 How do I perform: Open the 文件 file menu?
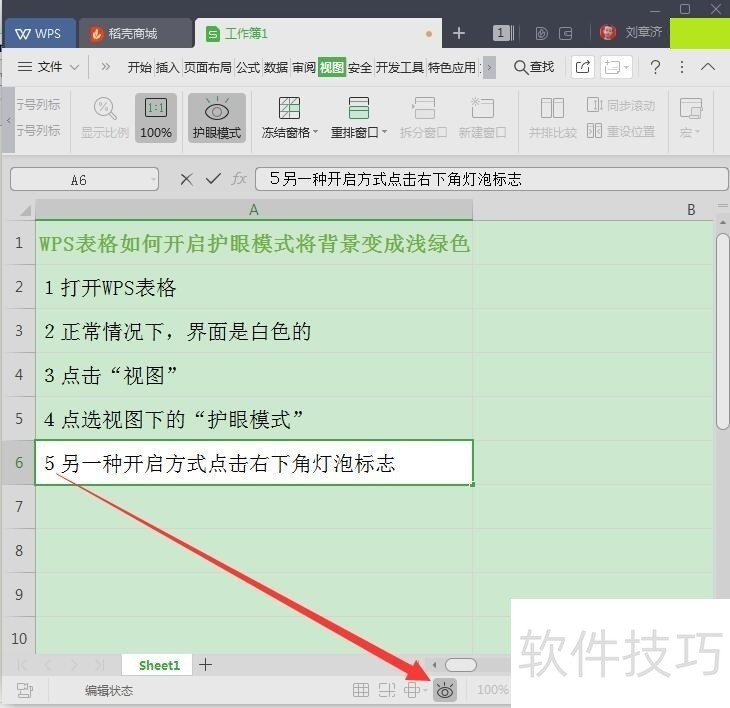[41, 67]
